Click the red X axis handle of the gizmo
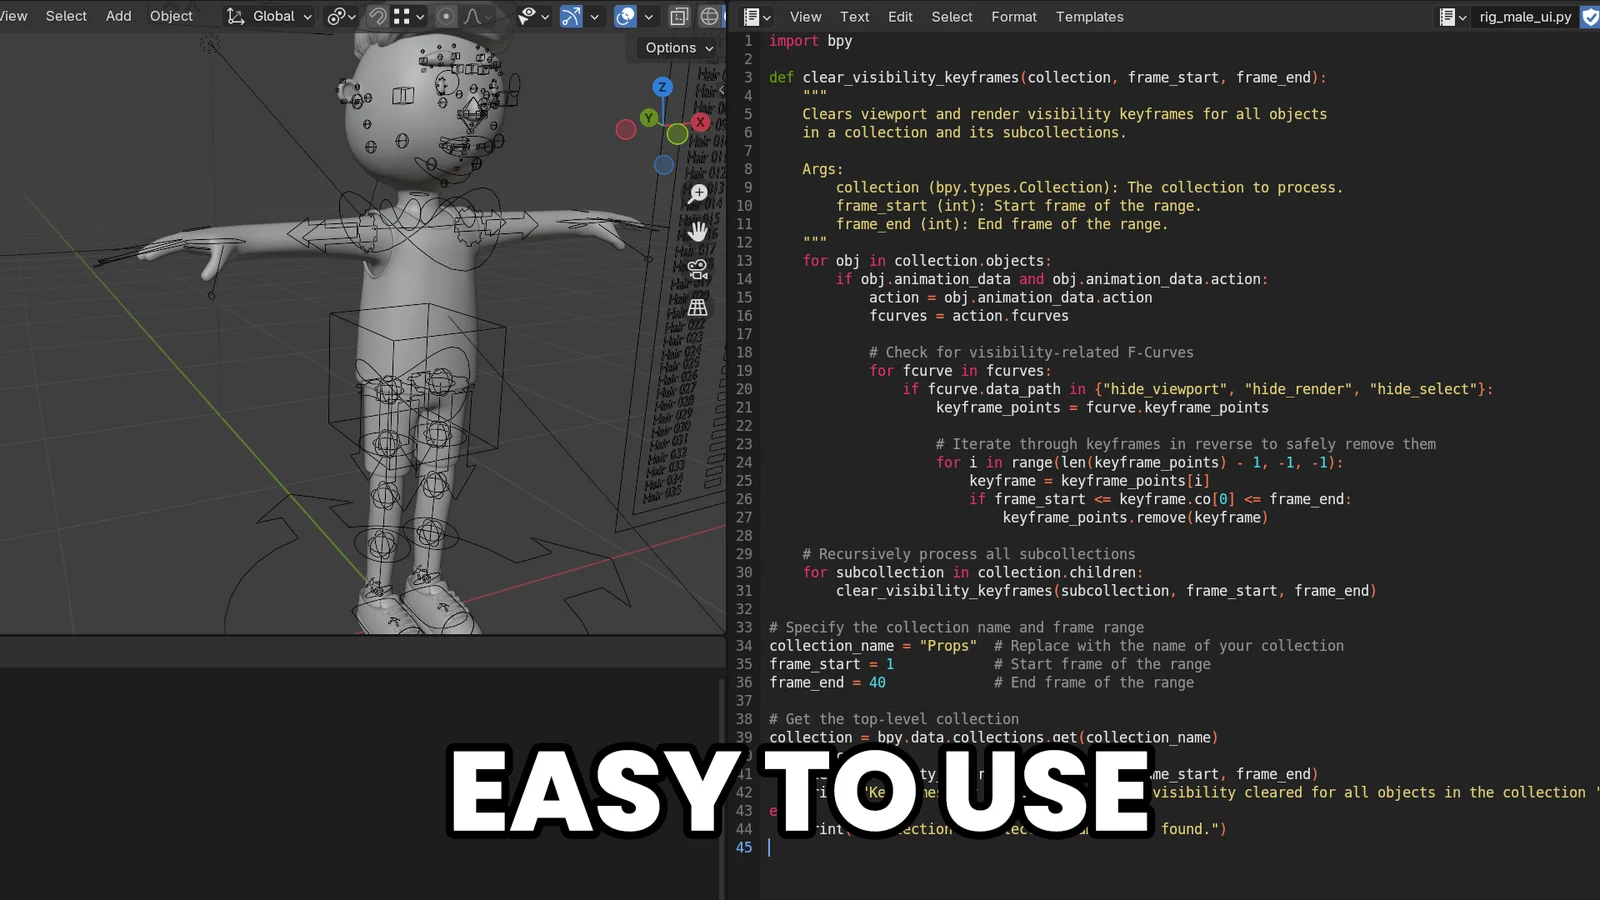This screenshot has width=1600, height=900. pyautogui.click(x=699, y=121)
